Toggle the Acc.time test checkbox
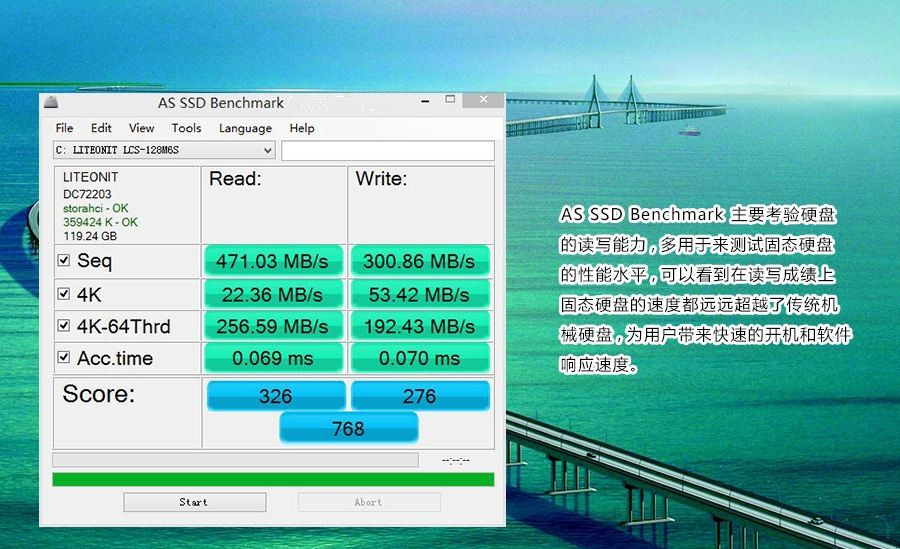Image resolution: width=900 pixels, height=549 pixels. [x=64, y=357]
